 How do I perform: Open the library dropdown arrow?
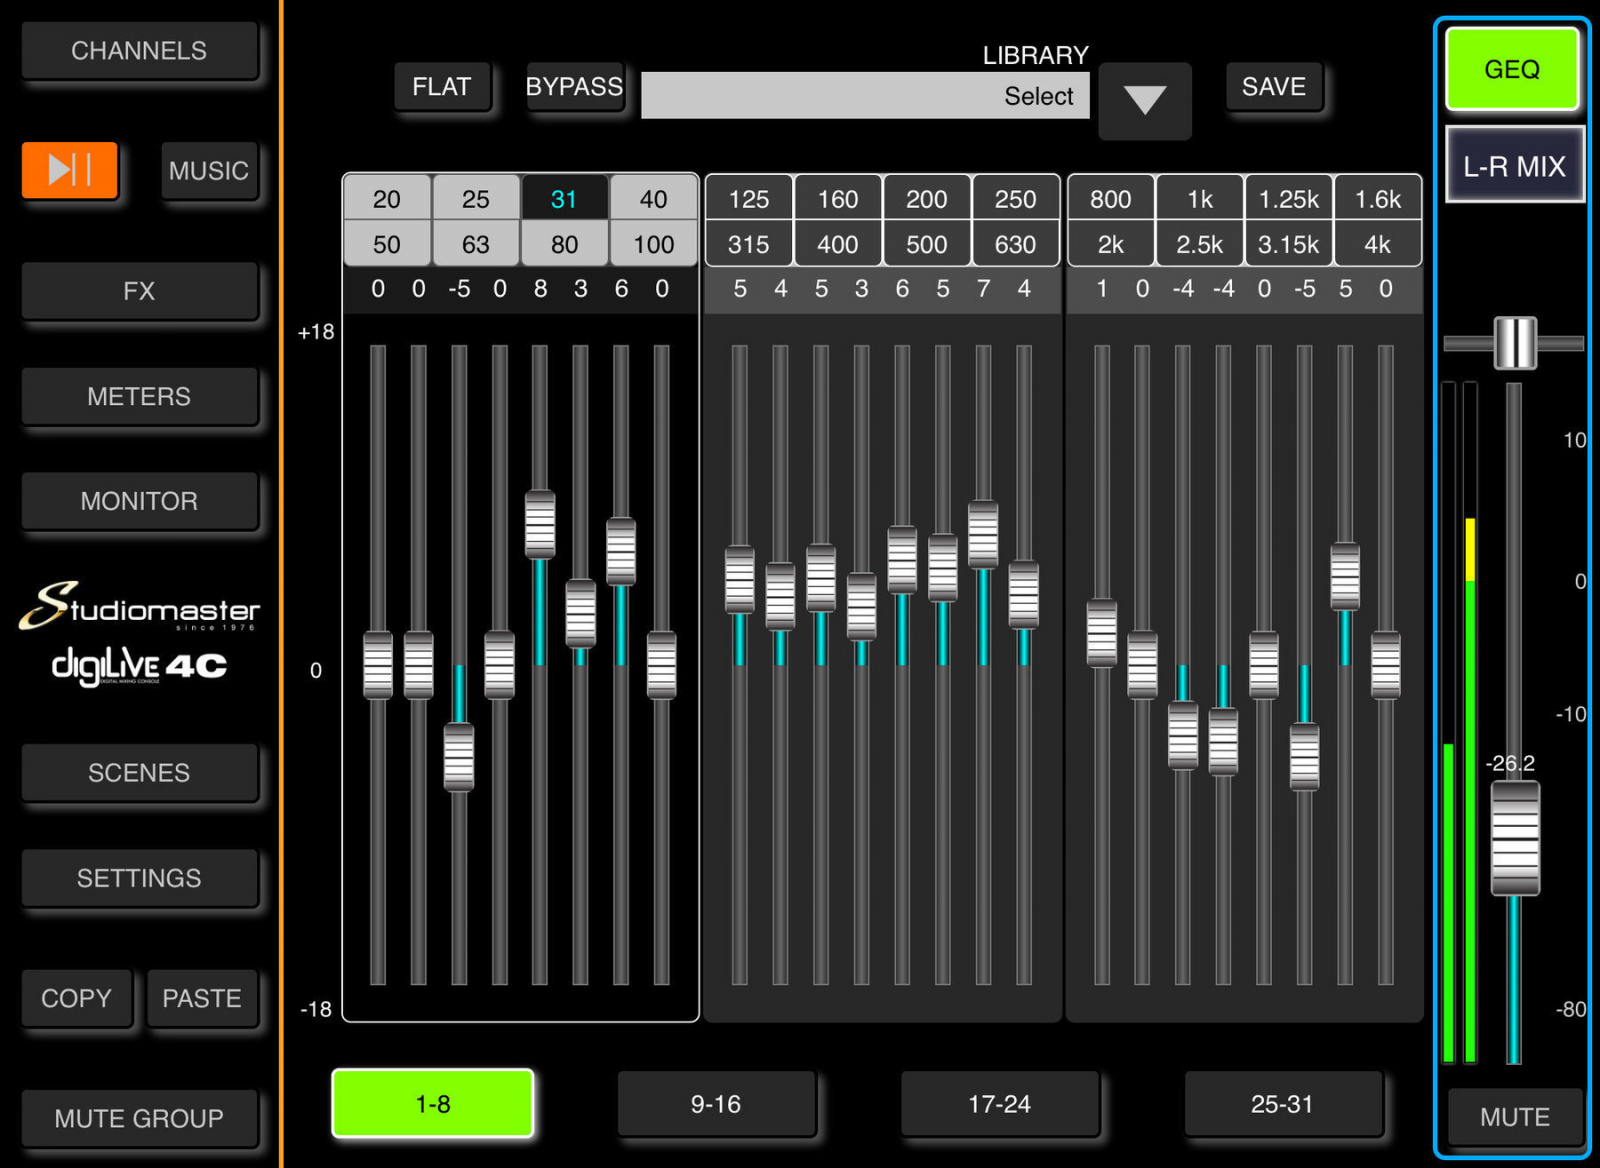(x=1144, y=100)
